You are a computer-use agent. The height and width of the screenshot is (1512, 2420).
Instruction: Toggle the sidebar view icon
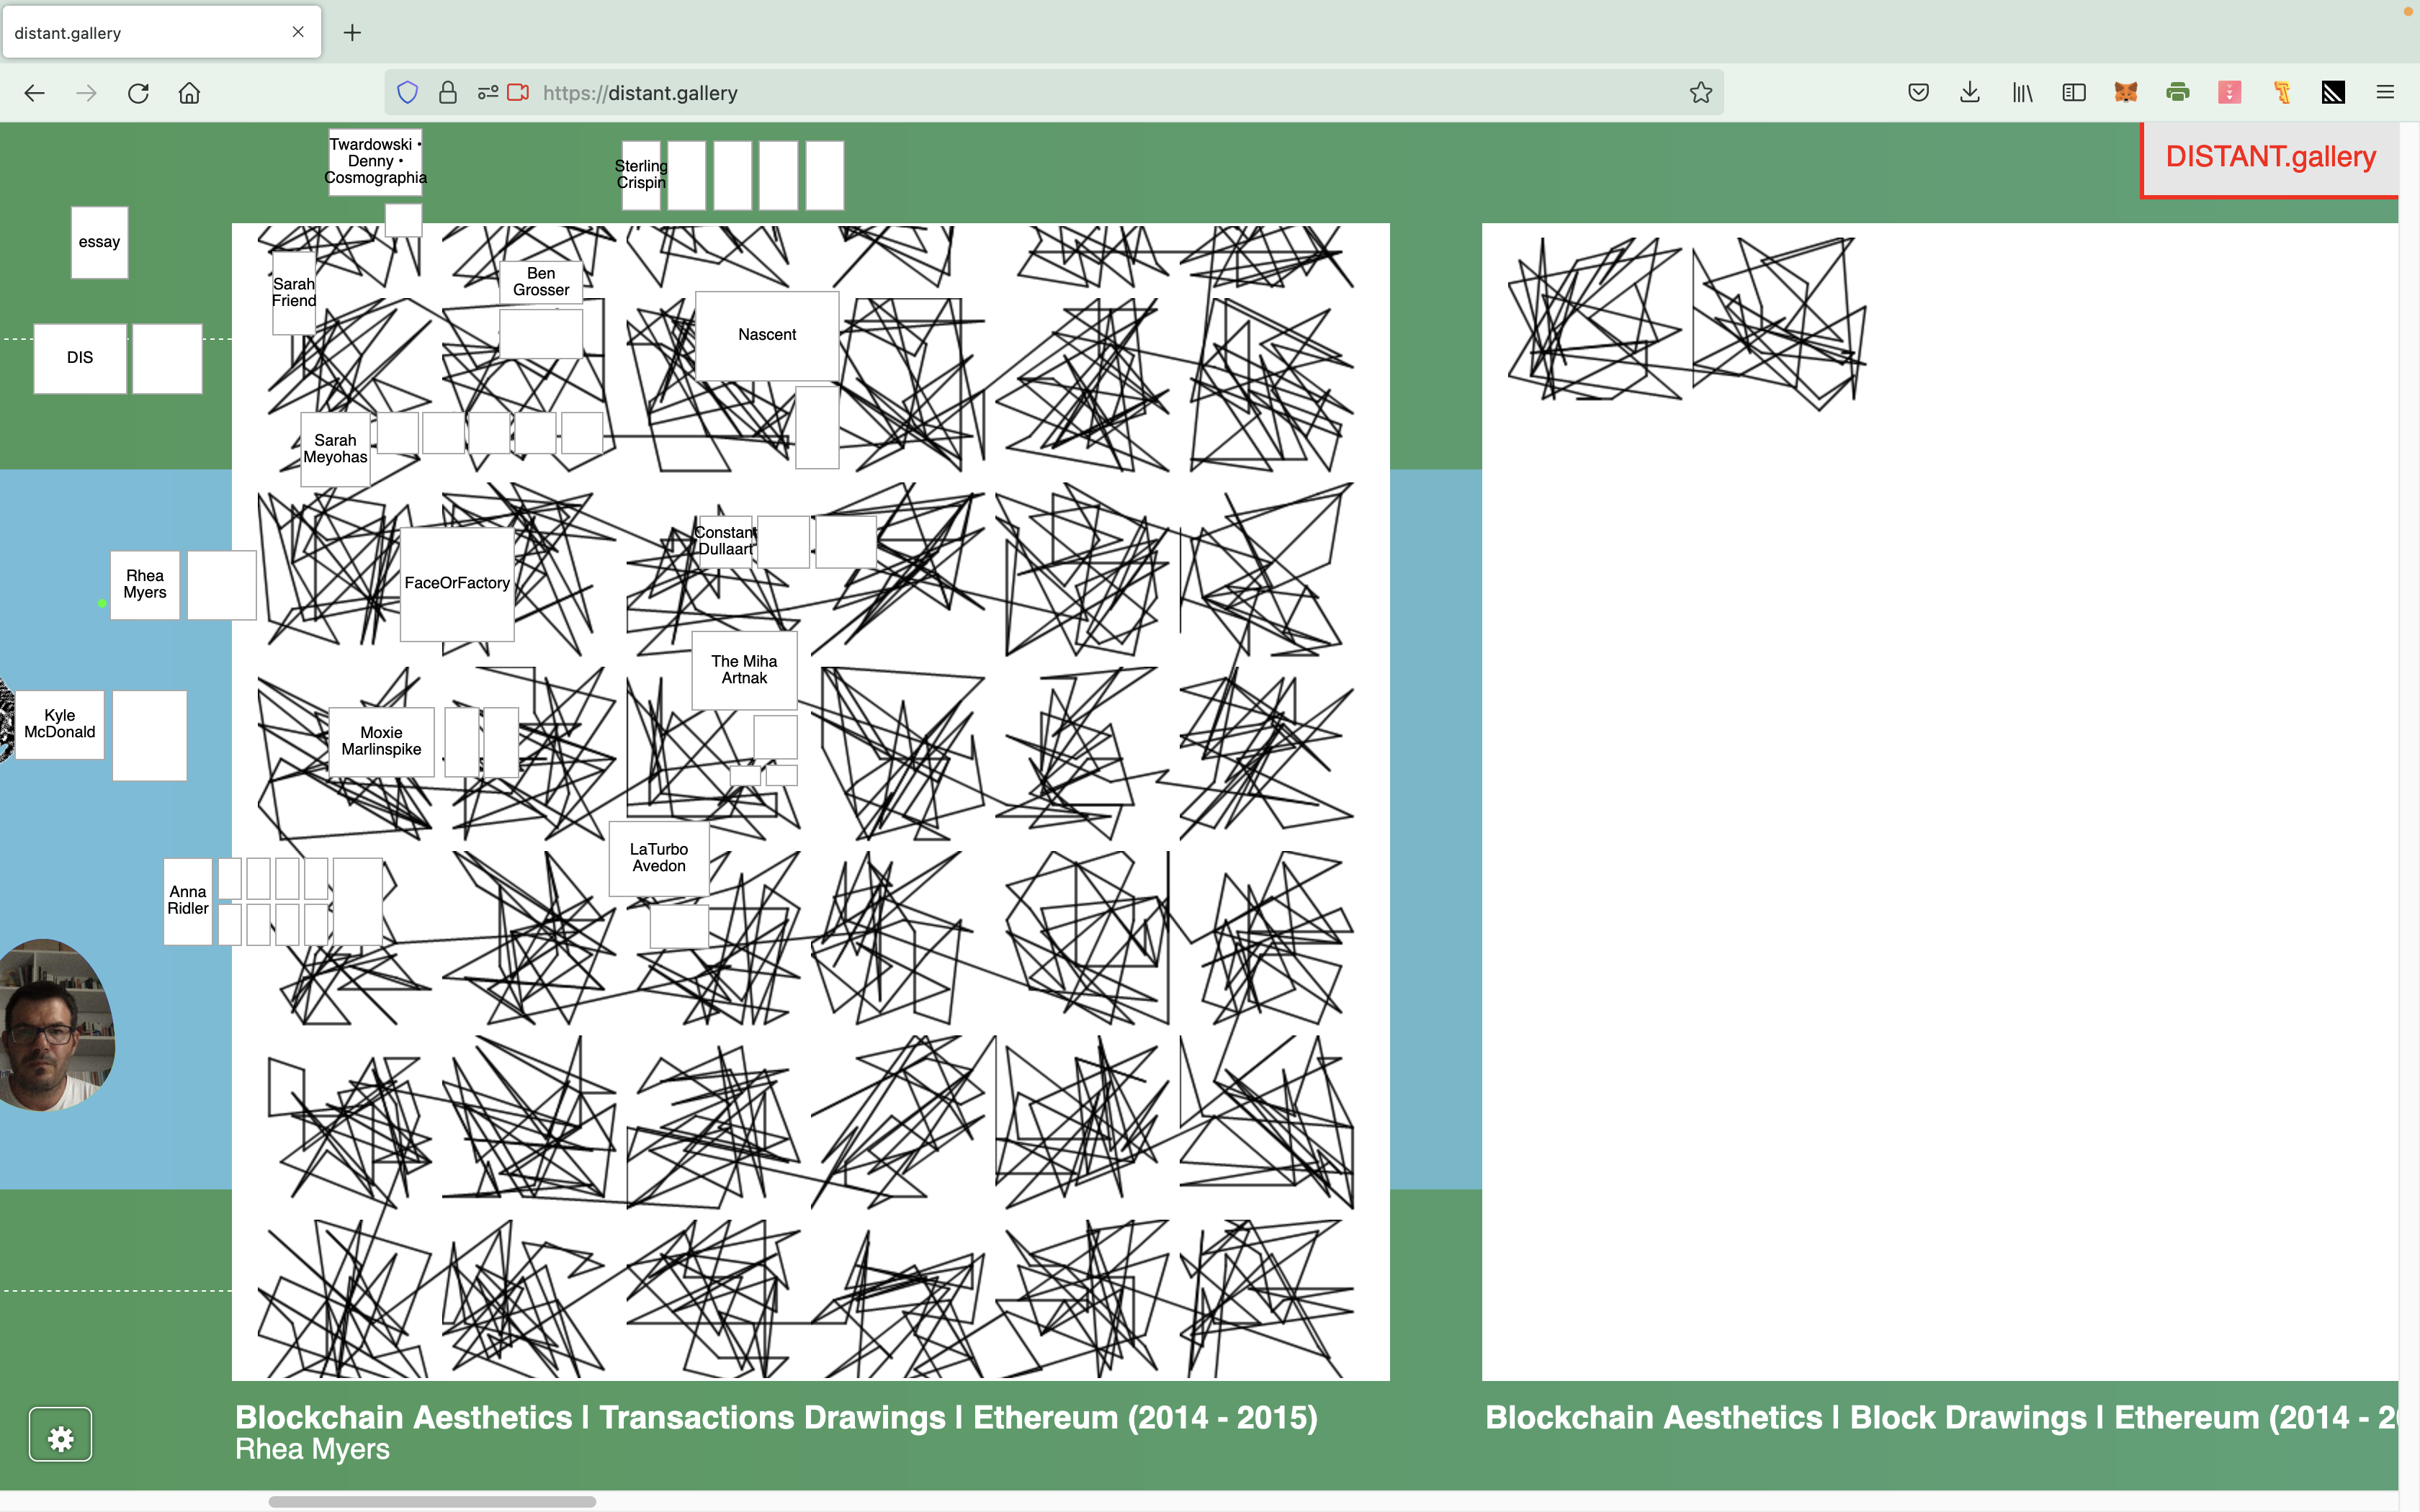[2074, 93]
